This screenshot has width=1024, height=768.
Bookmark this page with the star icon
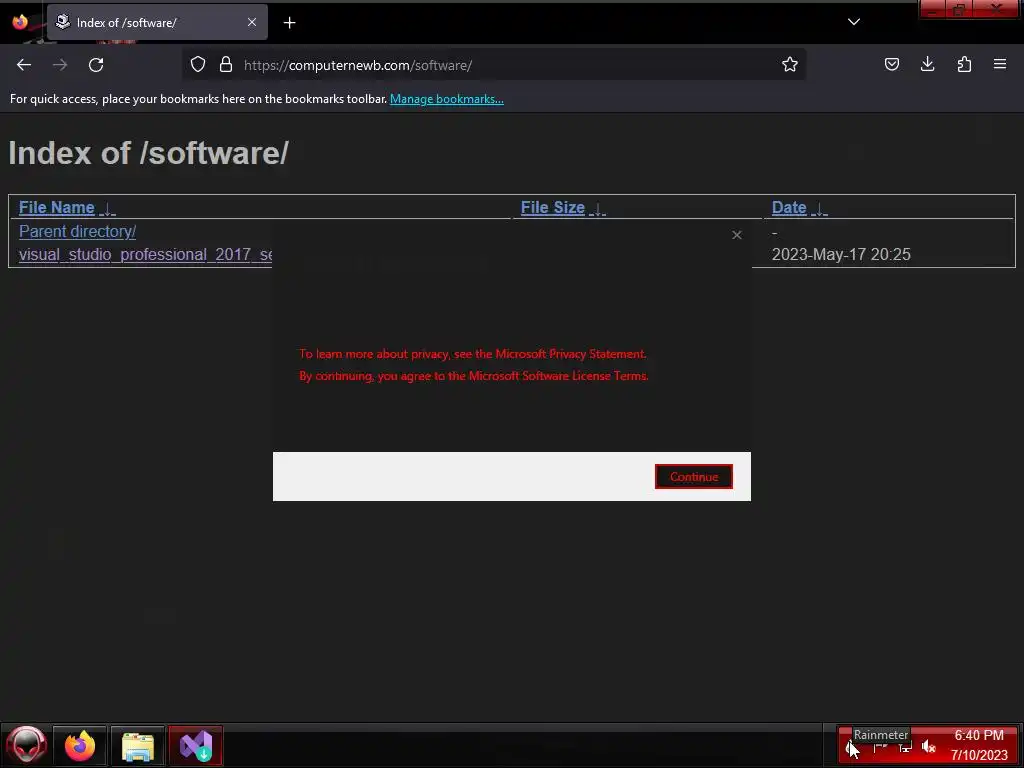pyautogui.click(x=790, y=64)
